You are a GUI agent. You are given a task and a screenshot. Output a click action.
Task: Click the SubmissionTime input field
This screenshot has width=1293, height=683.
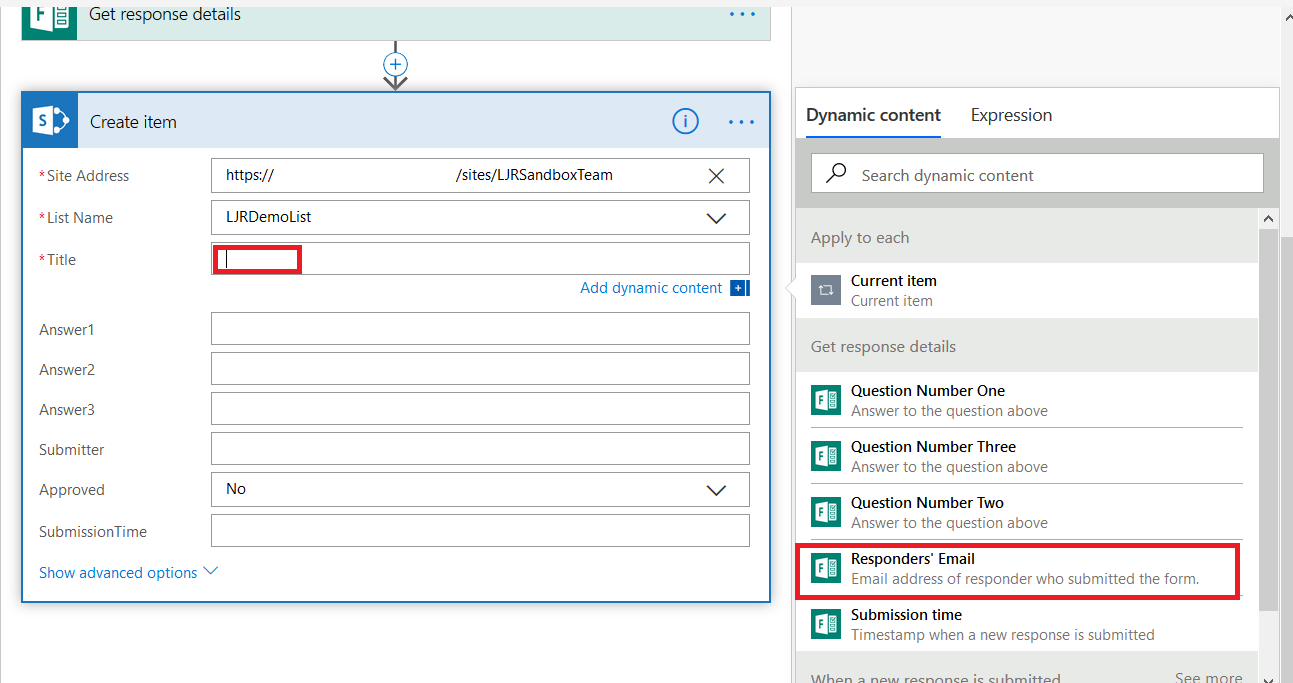pyautogui.click(x=480, y=531)
